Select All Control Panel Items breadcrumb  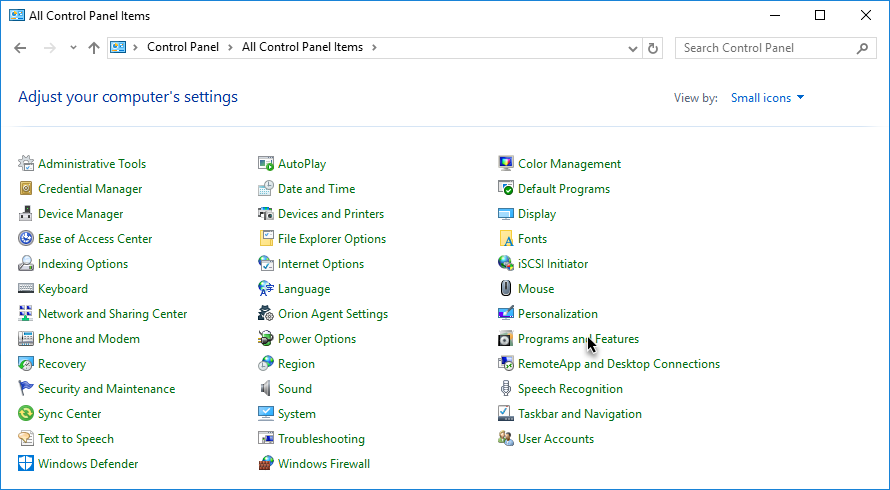coord(303,47)
